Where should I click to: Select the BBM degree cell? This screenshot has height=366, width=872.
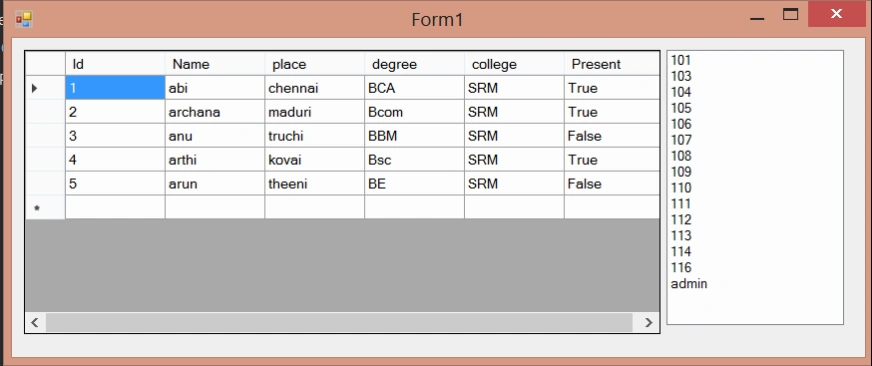[414, 136]
